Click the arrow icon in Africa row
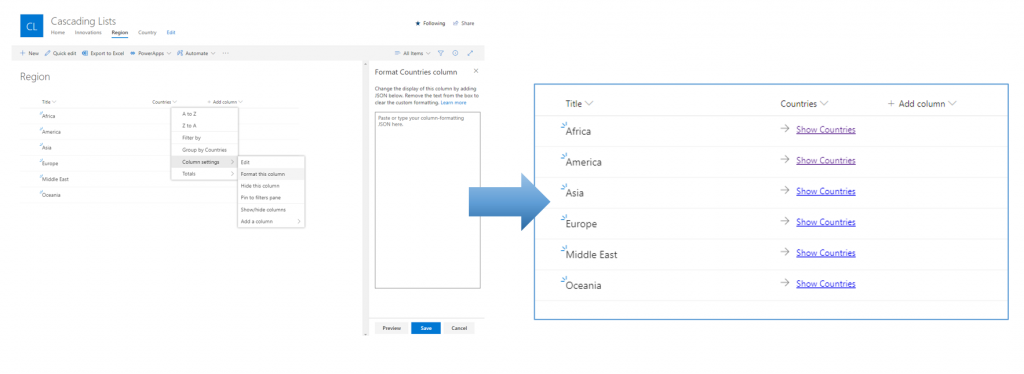Screen dimensions: 1024x374 coord(785,129)
